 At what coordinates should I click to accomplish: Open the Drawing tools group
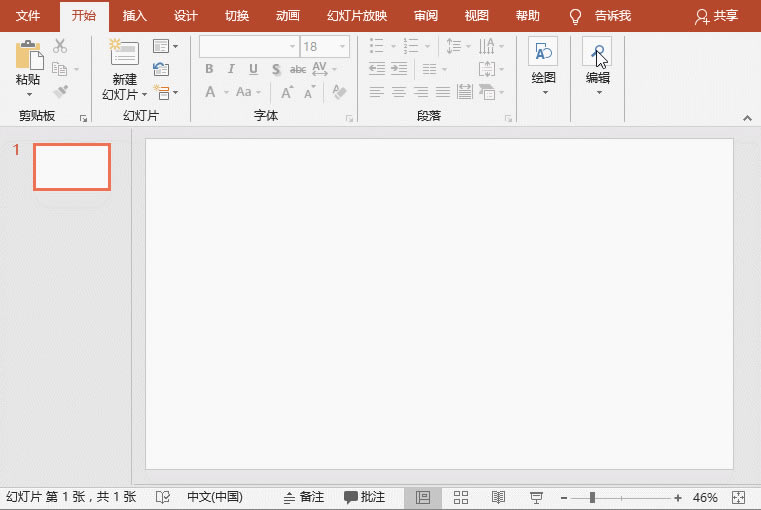(543, 60)
